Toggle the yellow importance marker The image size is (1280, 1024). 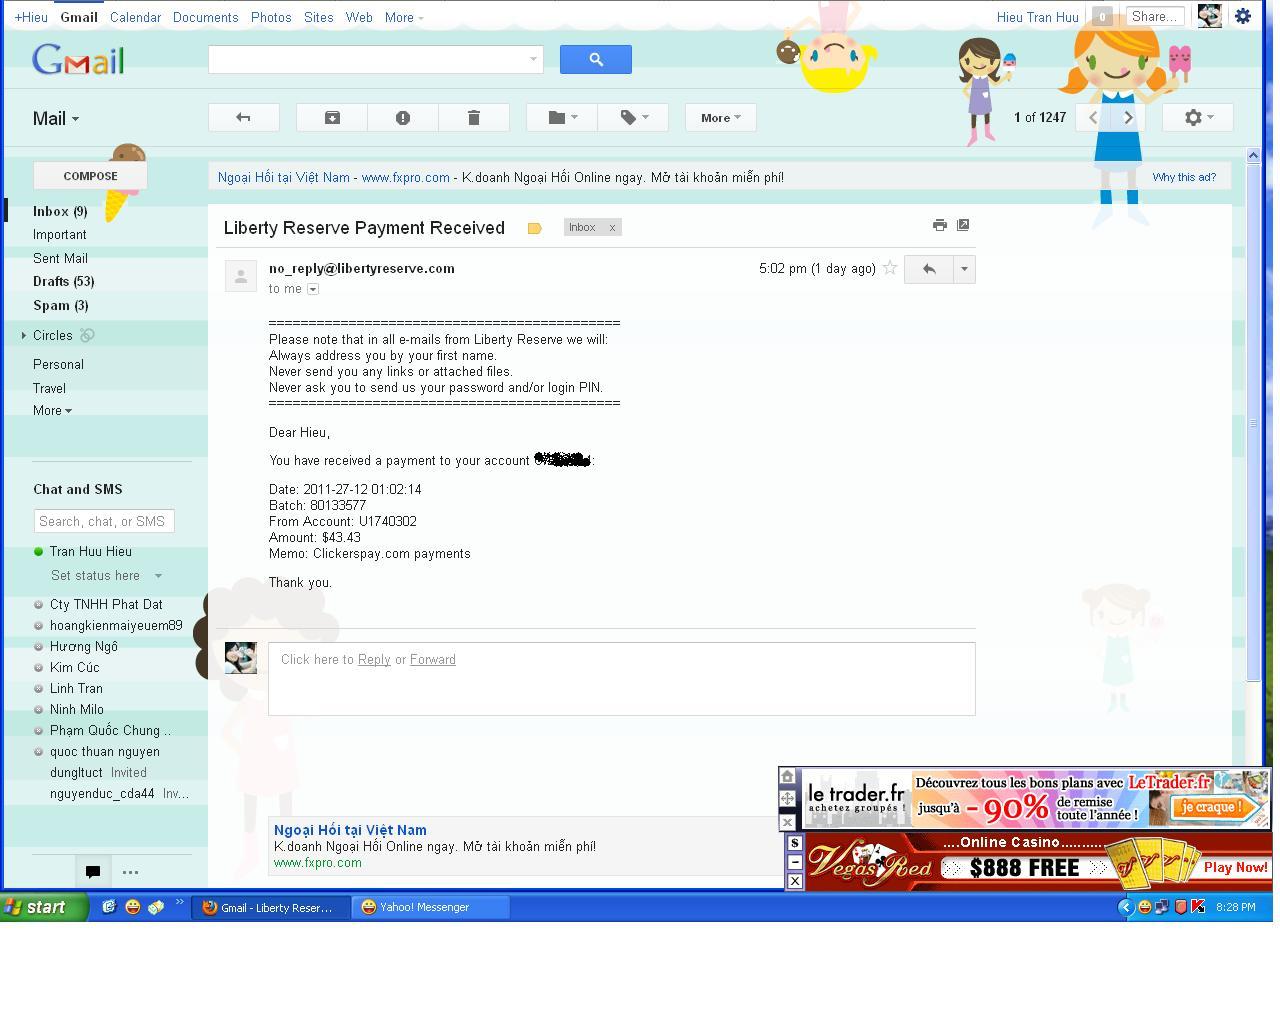534,228
